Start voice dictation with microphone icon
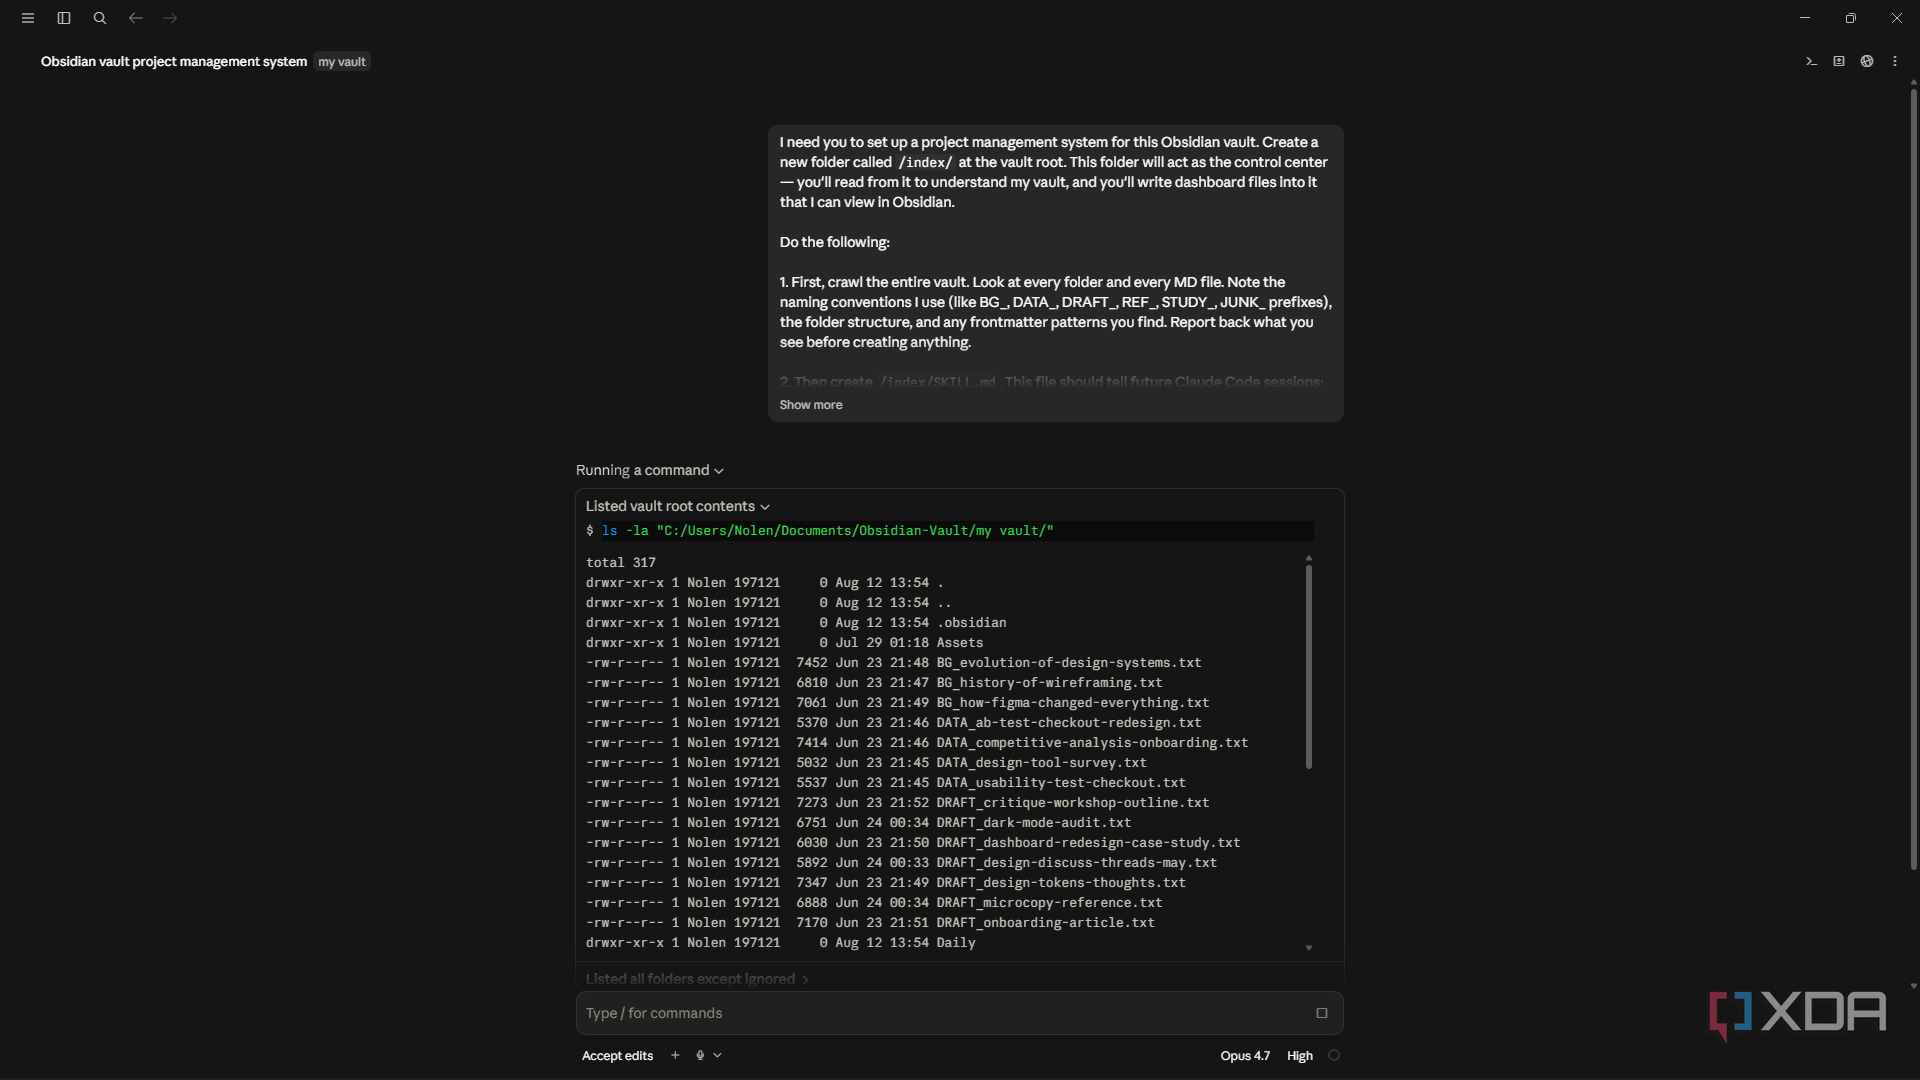The width and height of the screenshot is (1920, 1080). pos(700,1055)
